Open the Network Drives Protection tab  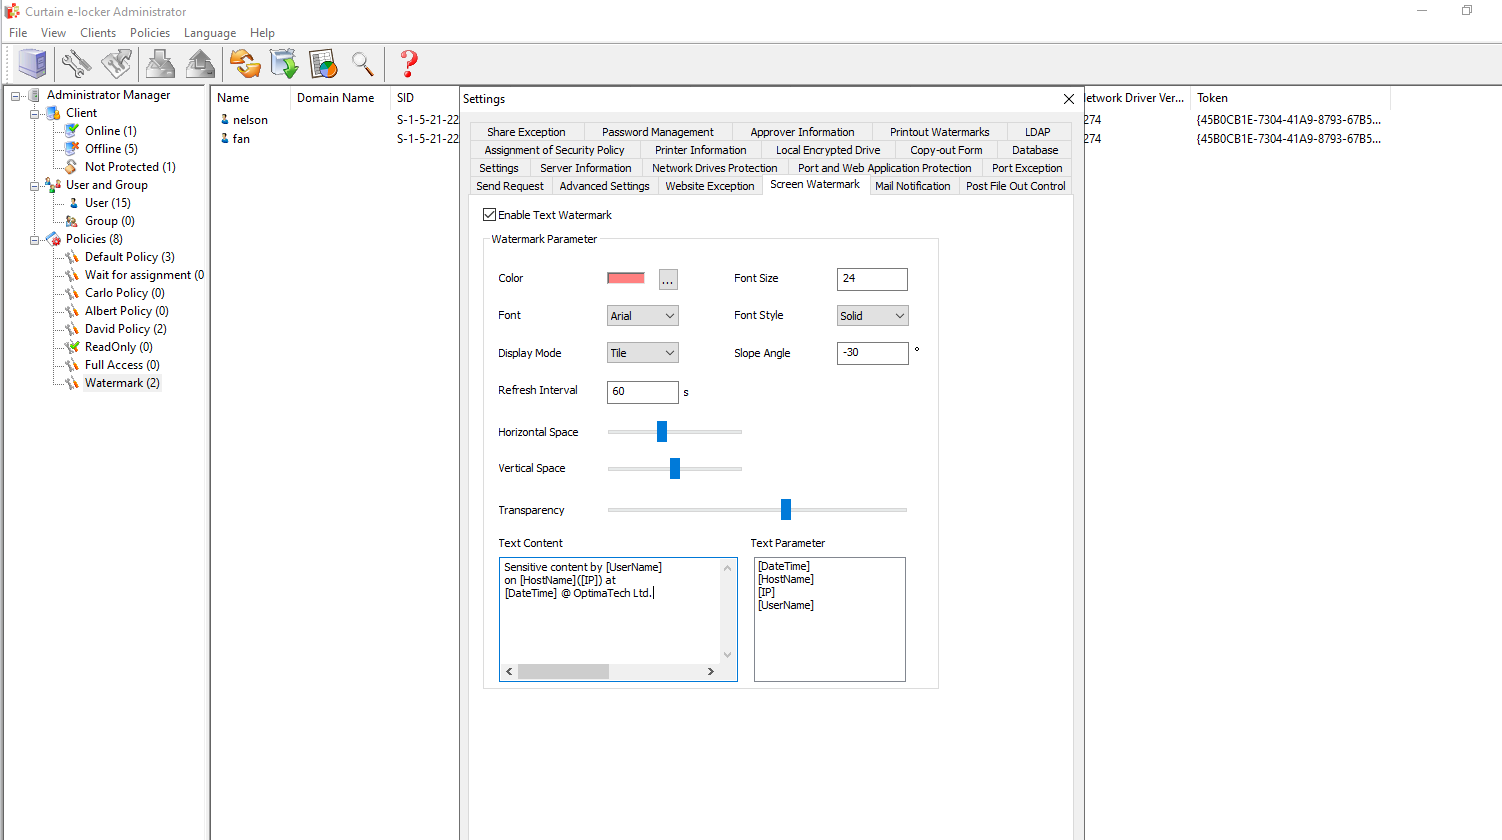coord(714,168)
